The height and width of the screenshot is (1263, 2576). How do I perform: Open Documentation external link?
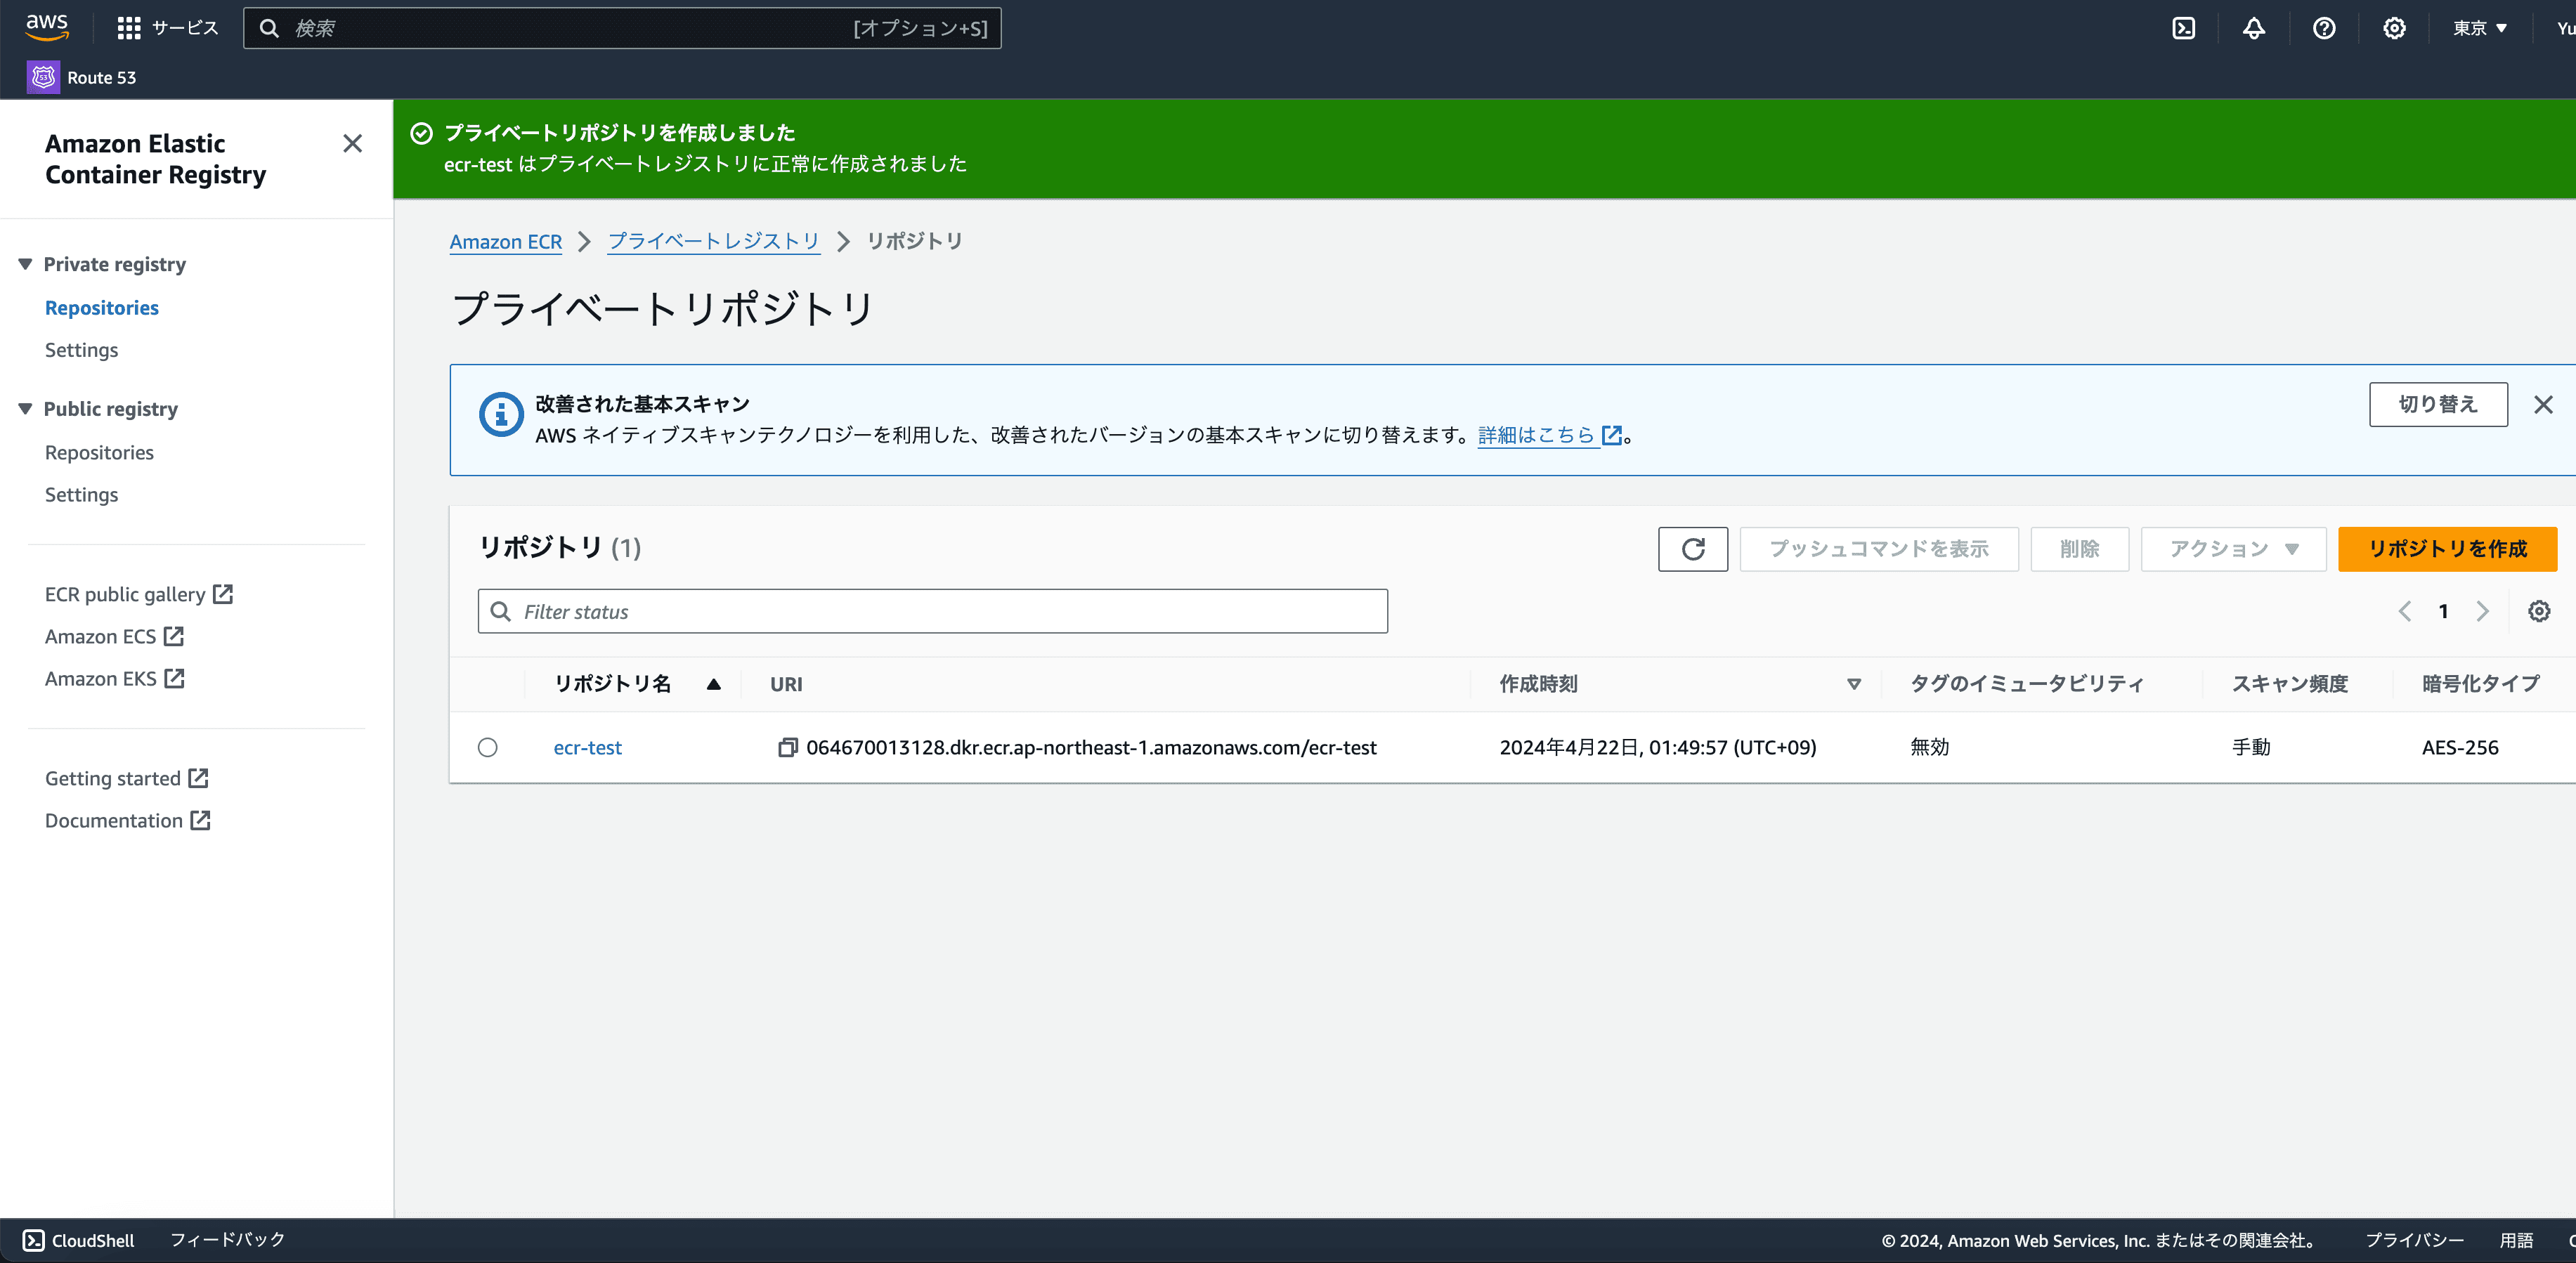128,820
